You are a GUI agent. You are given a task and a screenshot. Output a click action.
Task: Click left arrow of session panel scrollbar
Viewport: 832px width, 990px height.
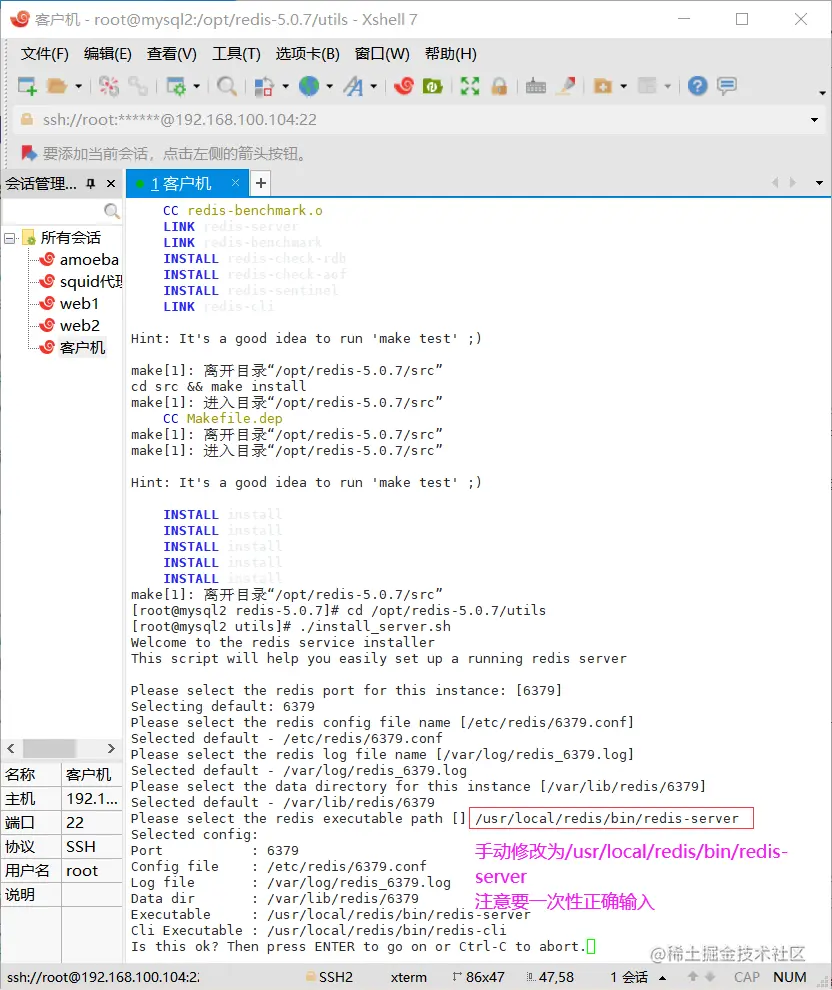click(11, 748)
